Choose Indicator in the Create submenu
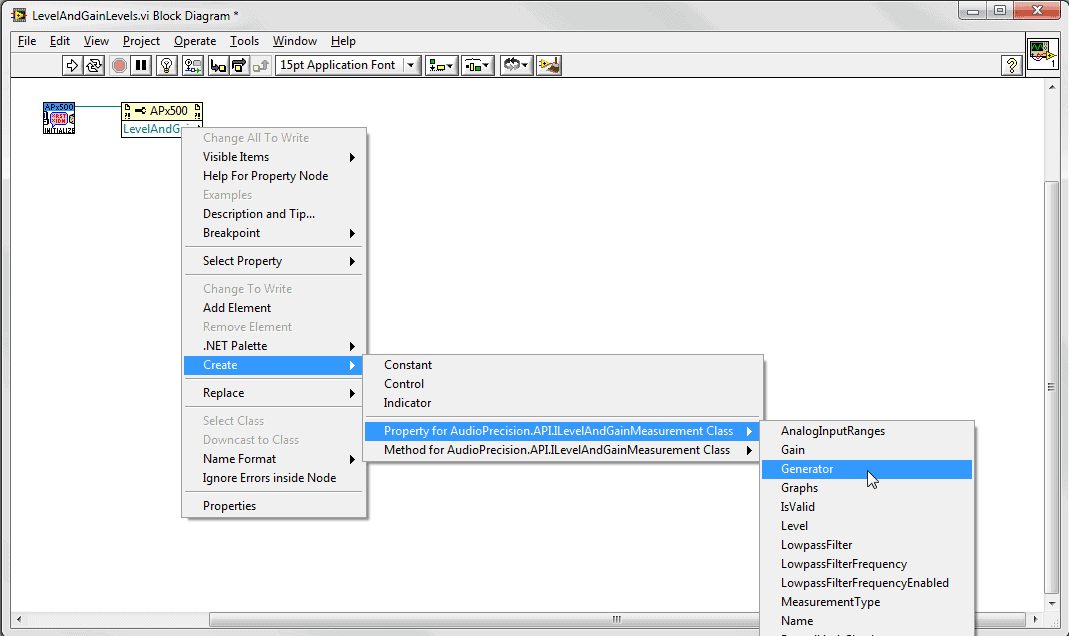 407,403
